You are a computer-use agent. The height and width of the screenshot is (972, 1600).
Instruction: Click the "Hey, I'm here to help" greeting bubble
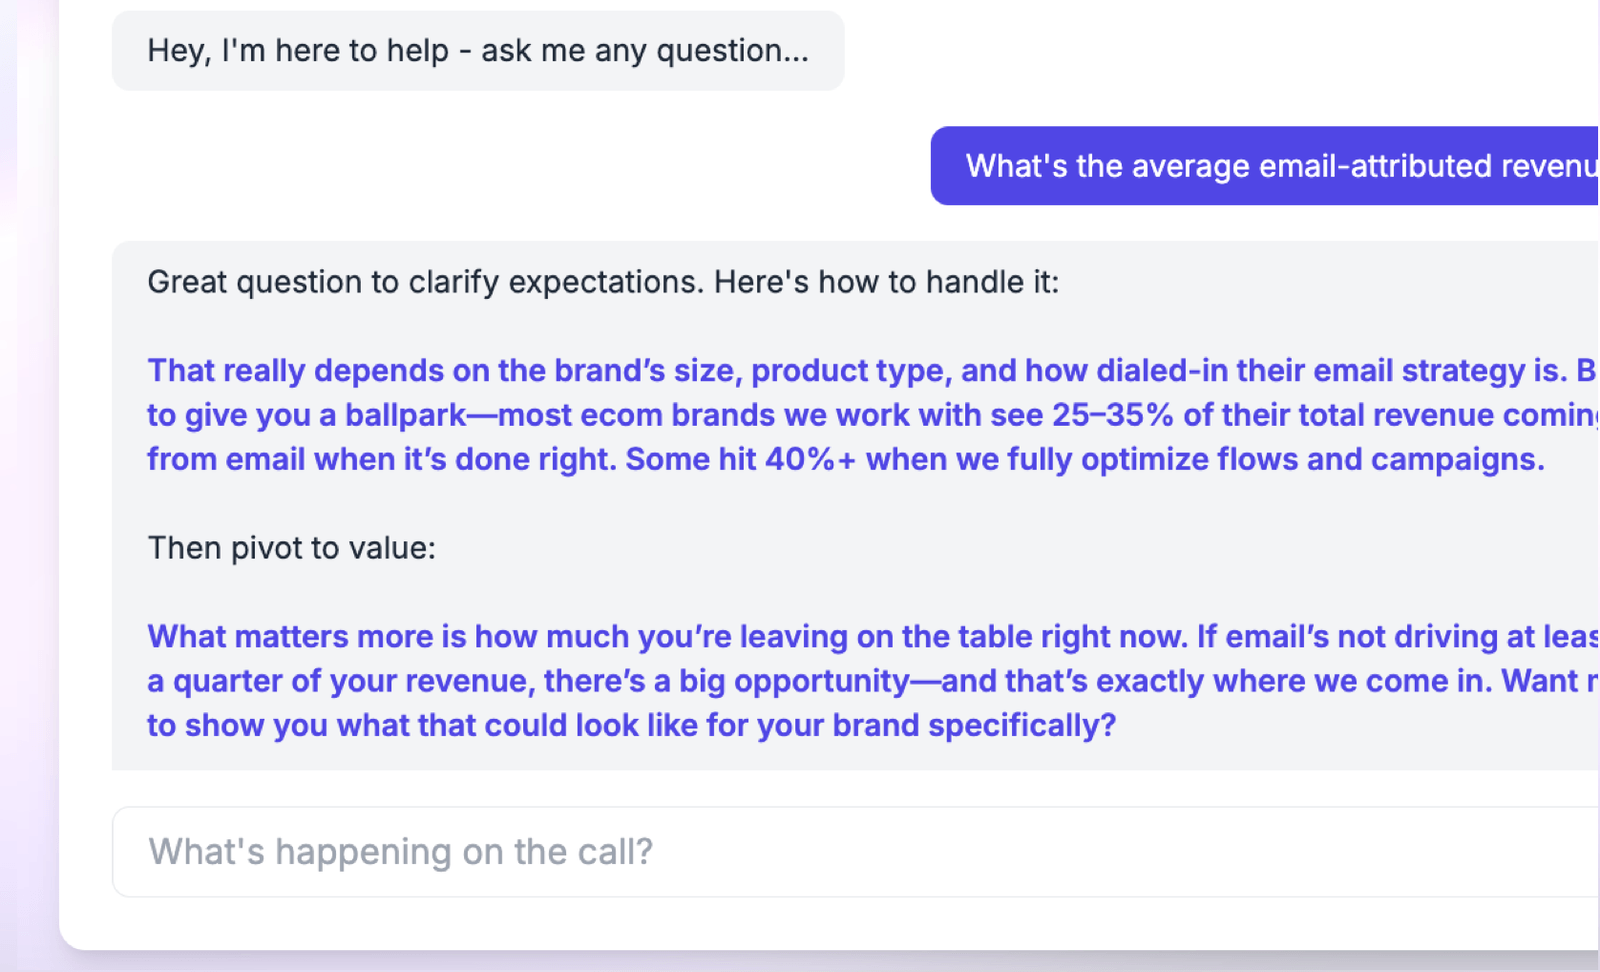tap(477, 51)
